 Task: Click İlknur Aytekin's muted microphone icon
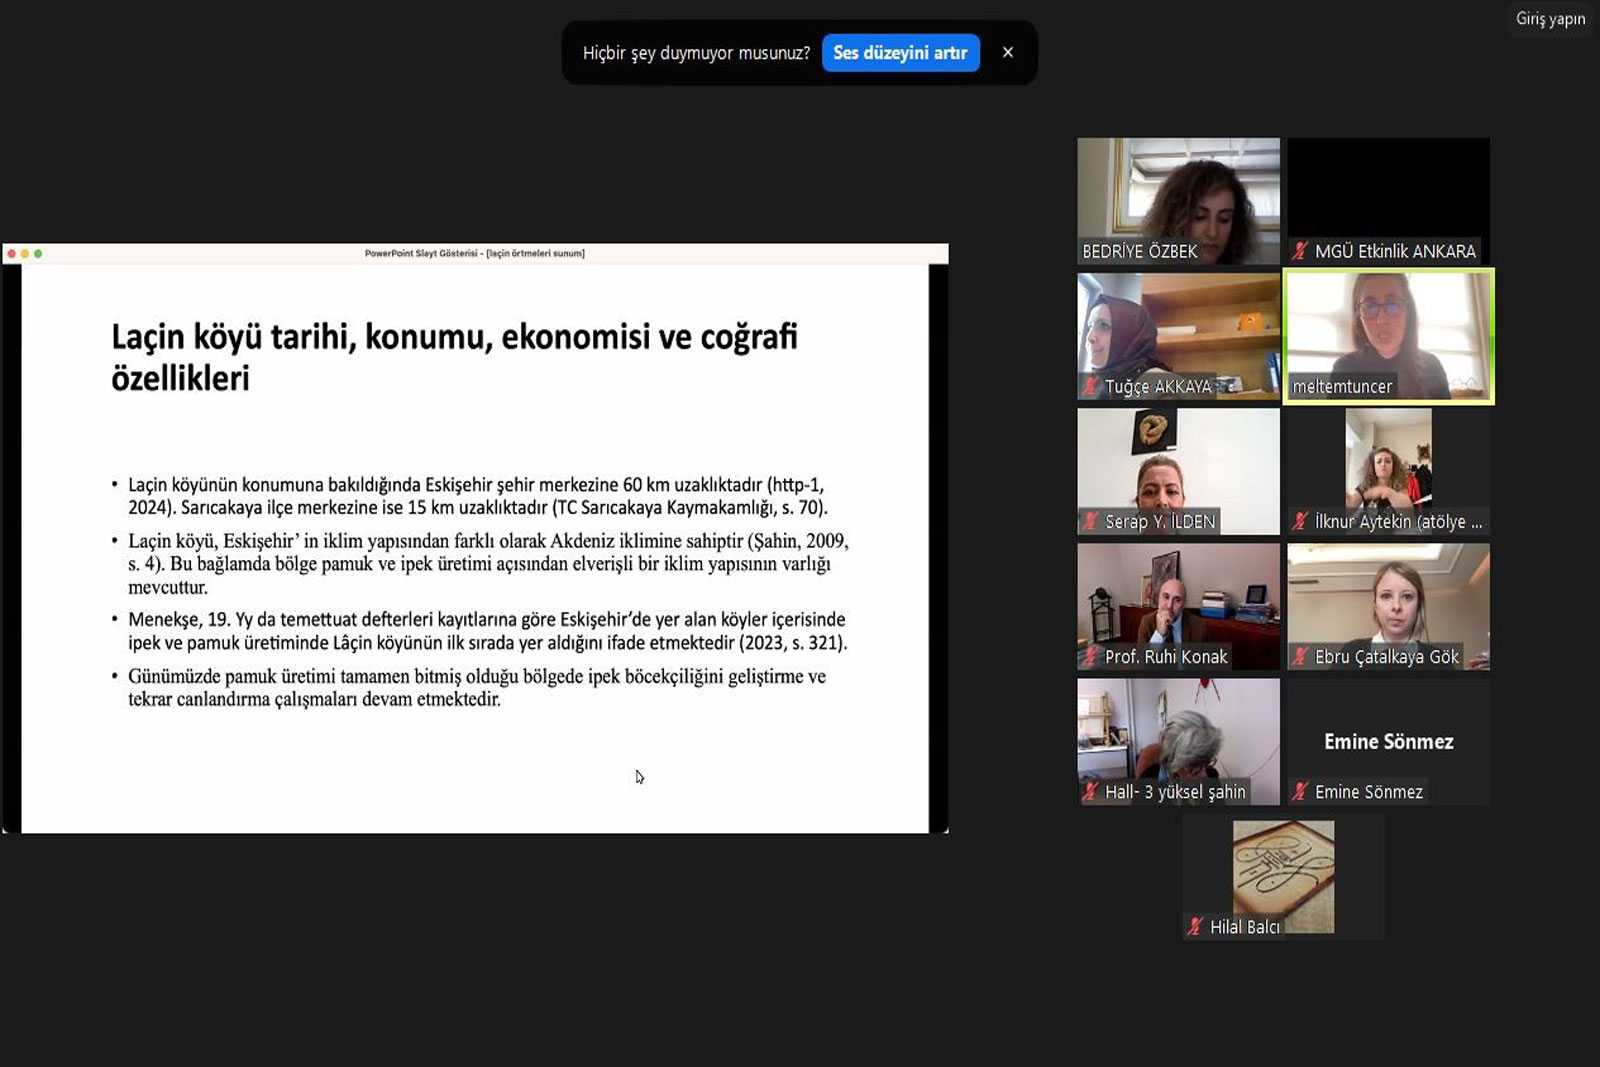pos(1300,521)
